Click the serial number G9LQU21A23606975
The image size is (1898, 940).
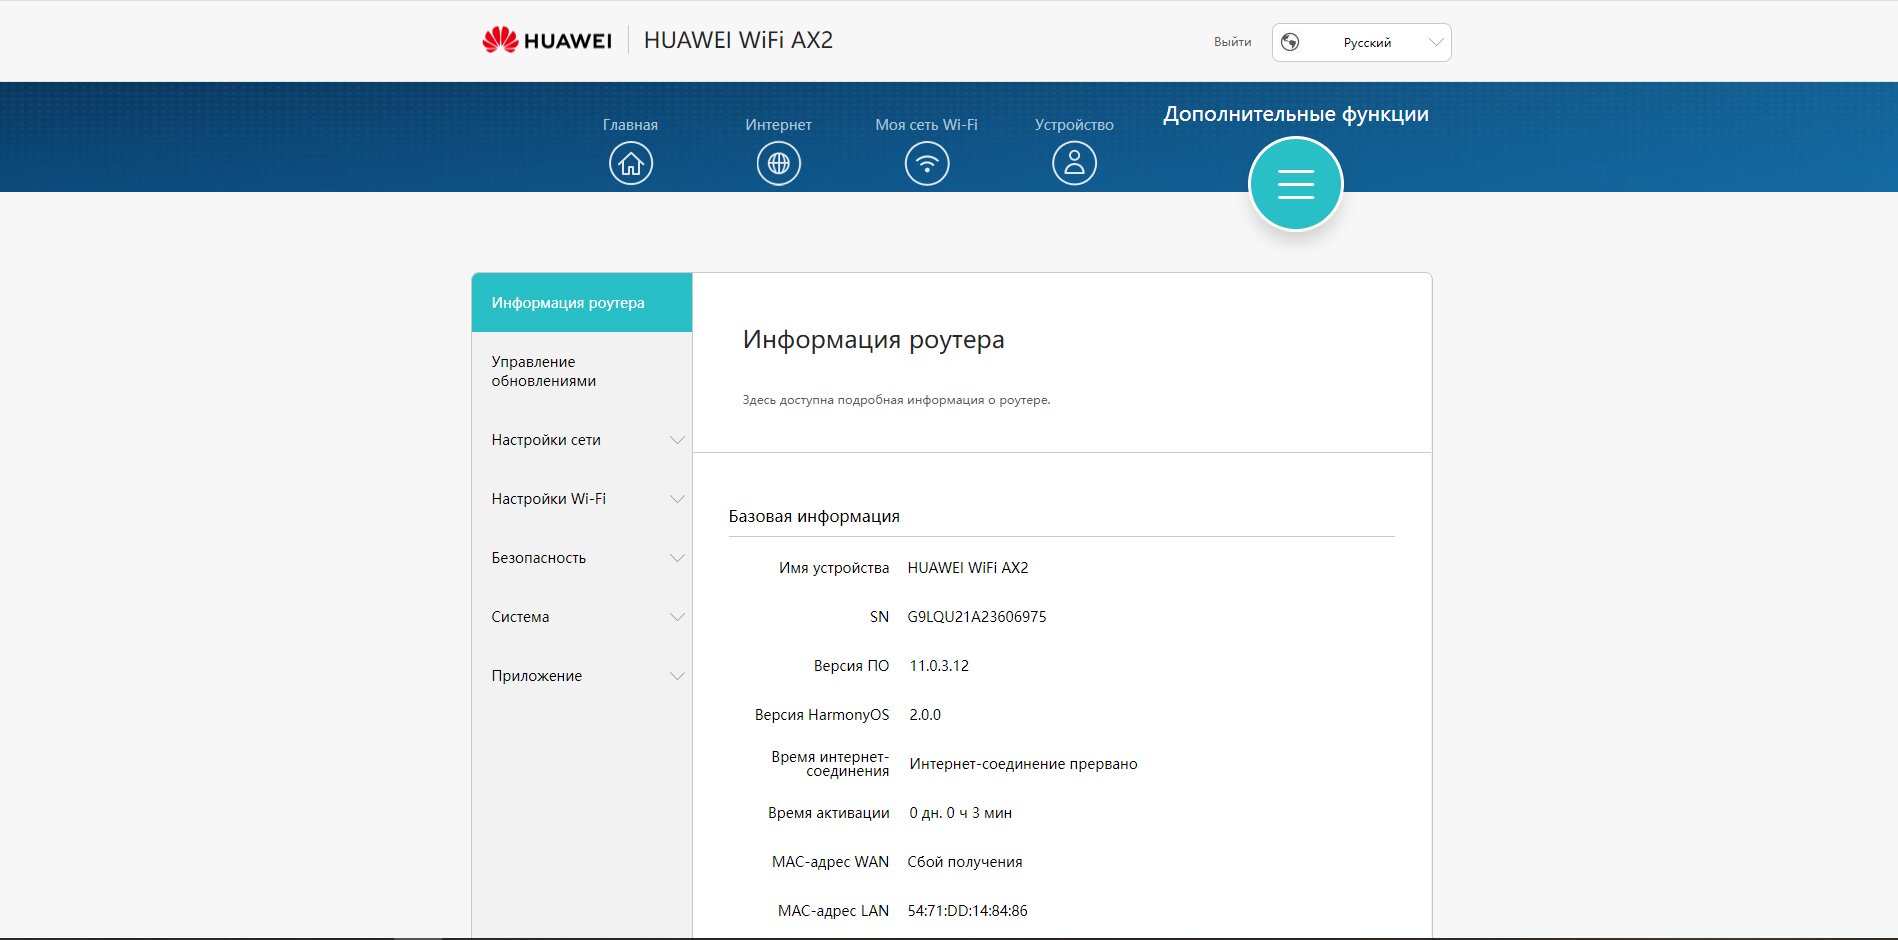tap(976, 617)
